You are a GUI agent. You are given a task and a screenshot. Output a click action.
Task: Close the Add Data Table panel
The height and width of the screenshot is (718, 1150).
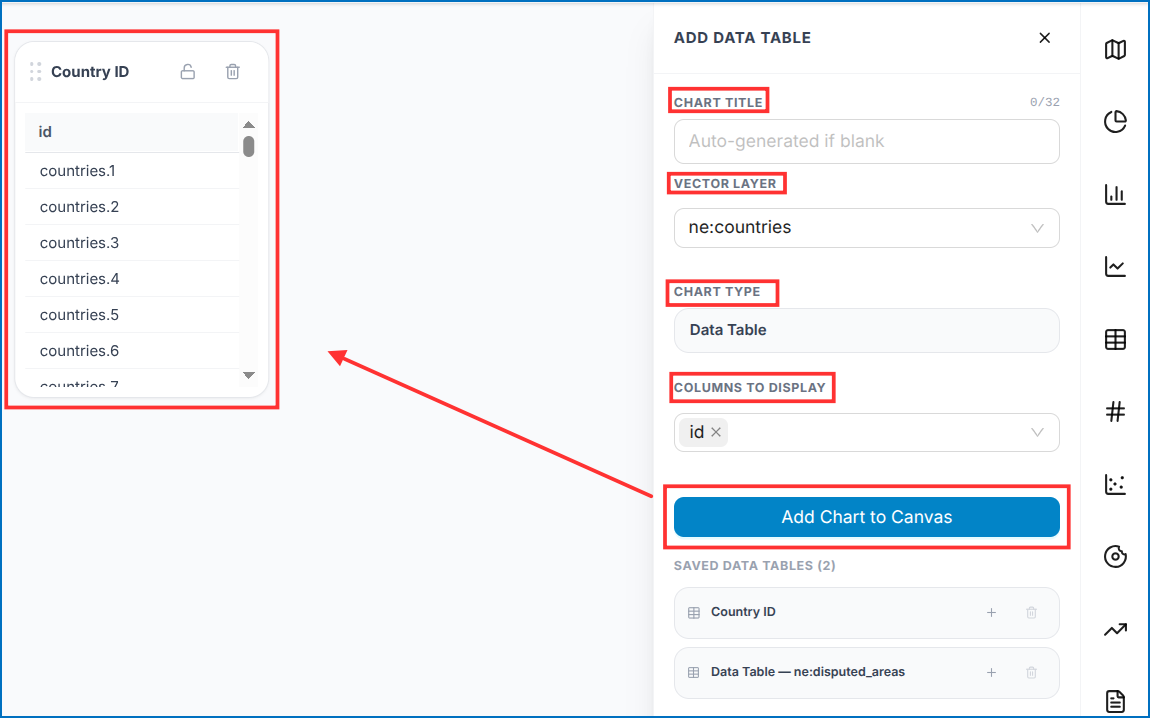[1044, 37]
